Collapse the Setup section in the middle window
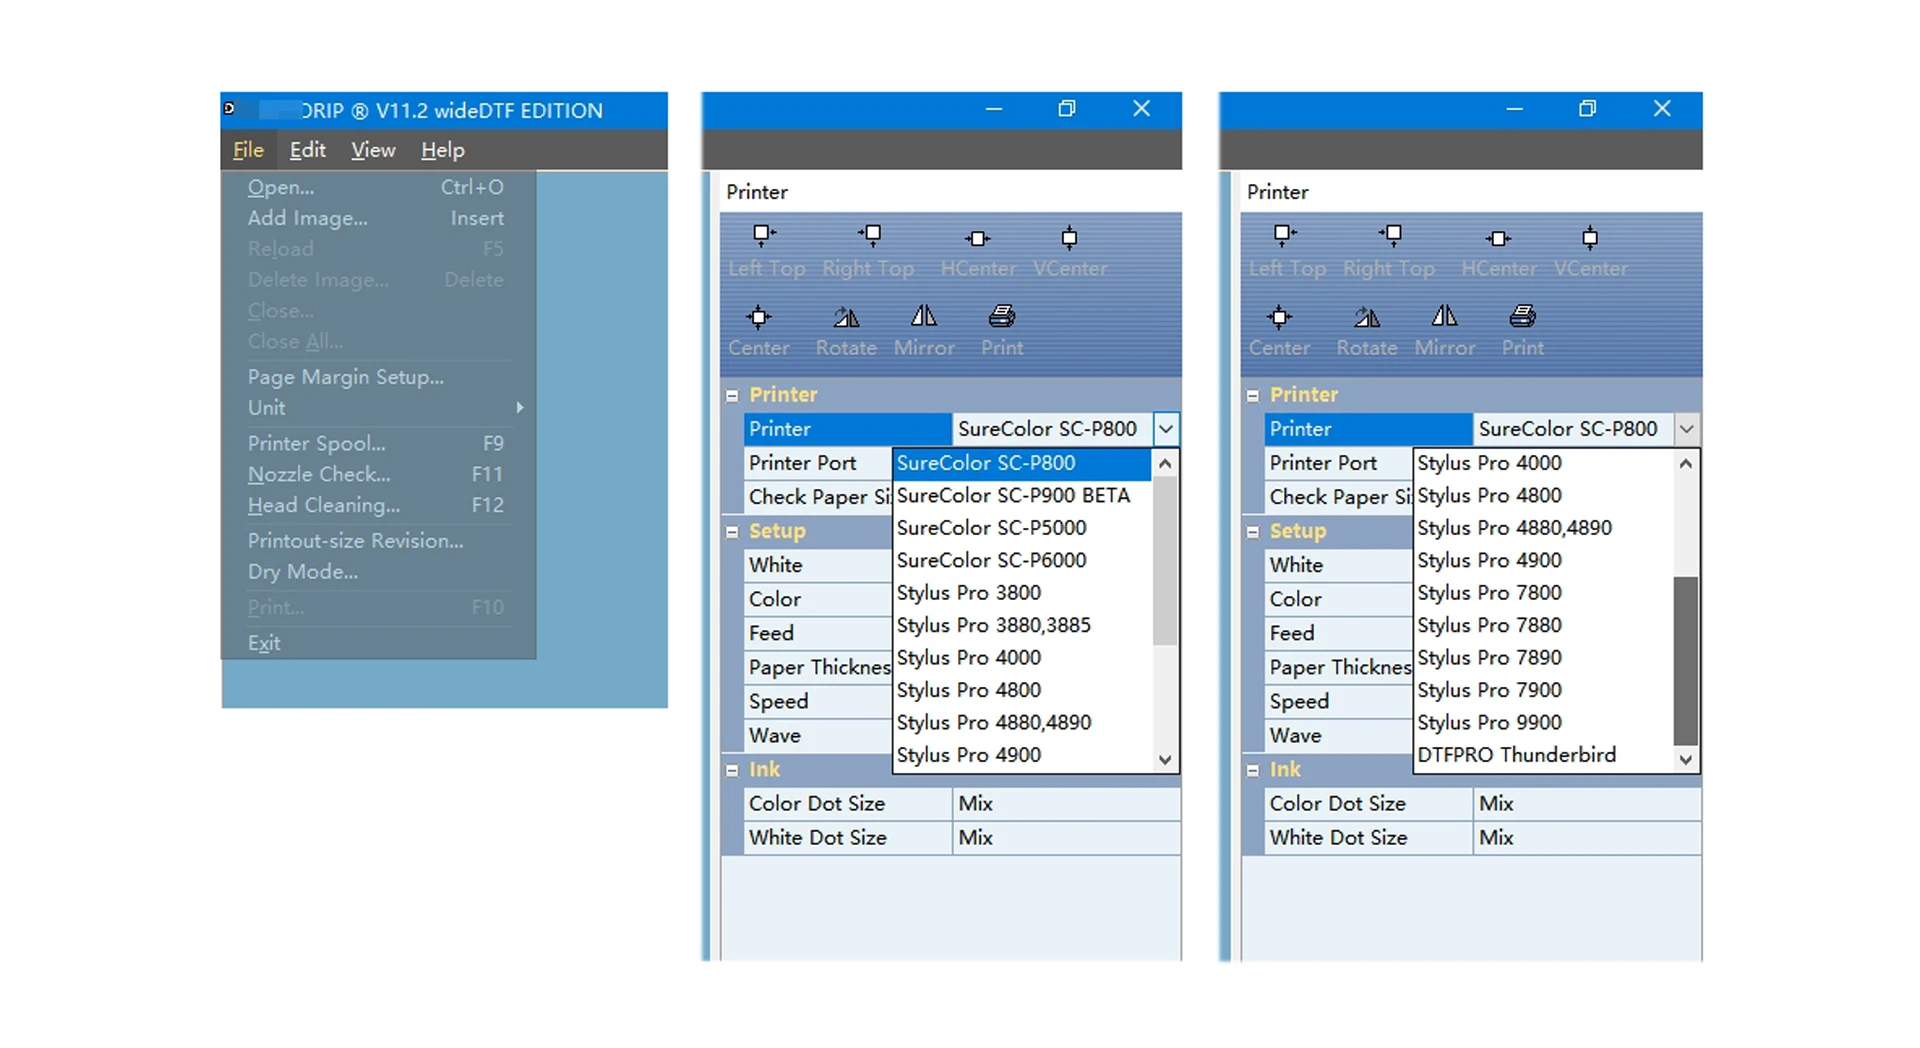This screenshot has width=1920, height=1048. tap(732, 532)
